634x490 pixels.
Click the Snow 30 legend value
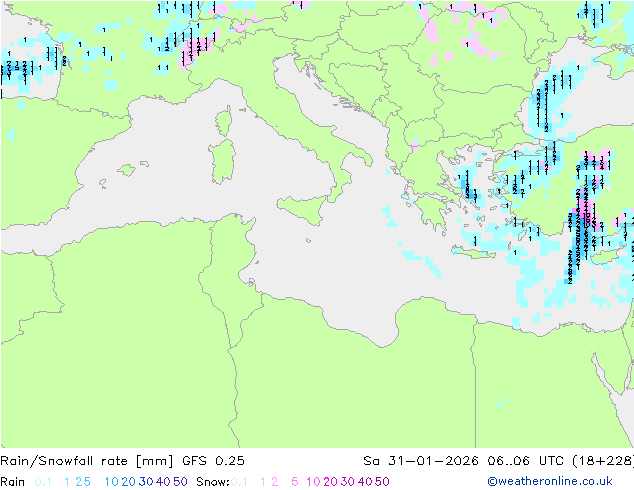coord(348,482)
